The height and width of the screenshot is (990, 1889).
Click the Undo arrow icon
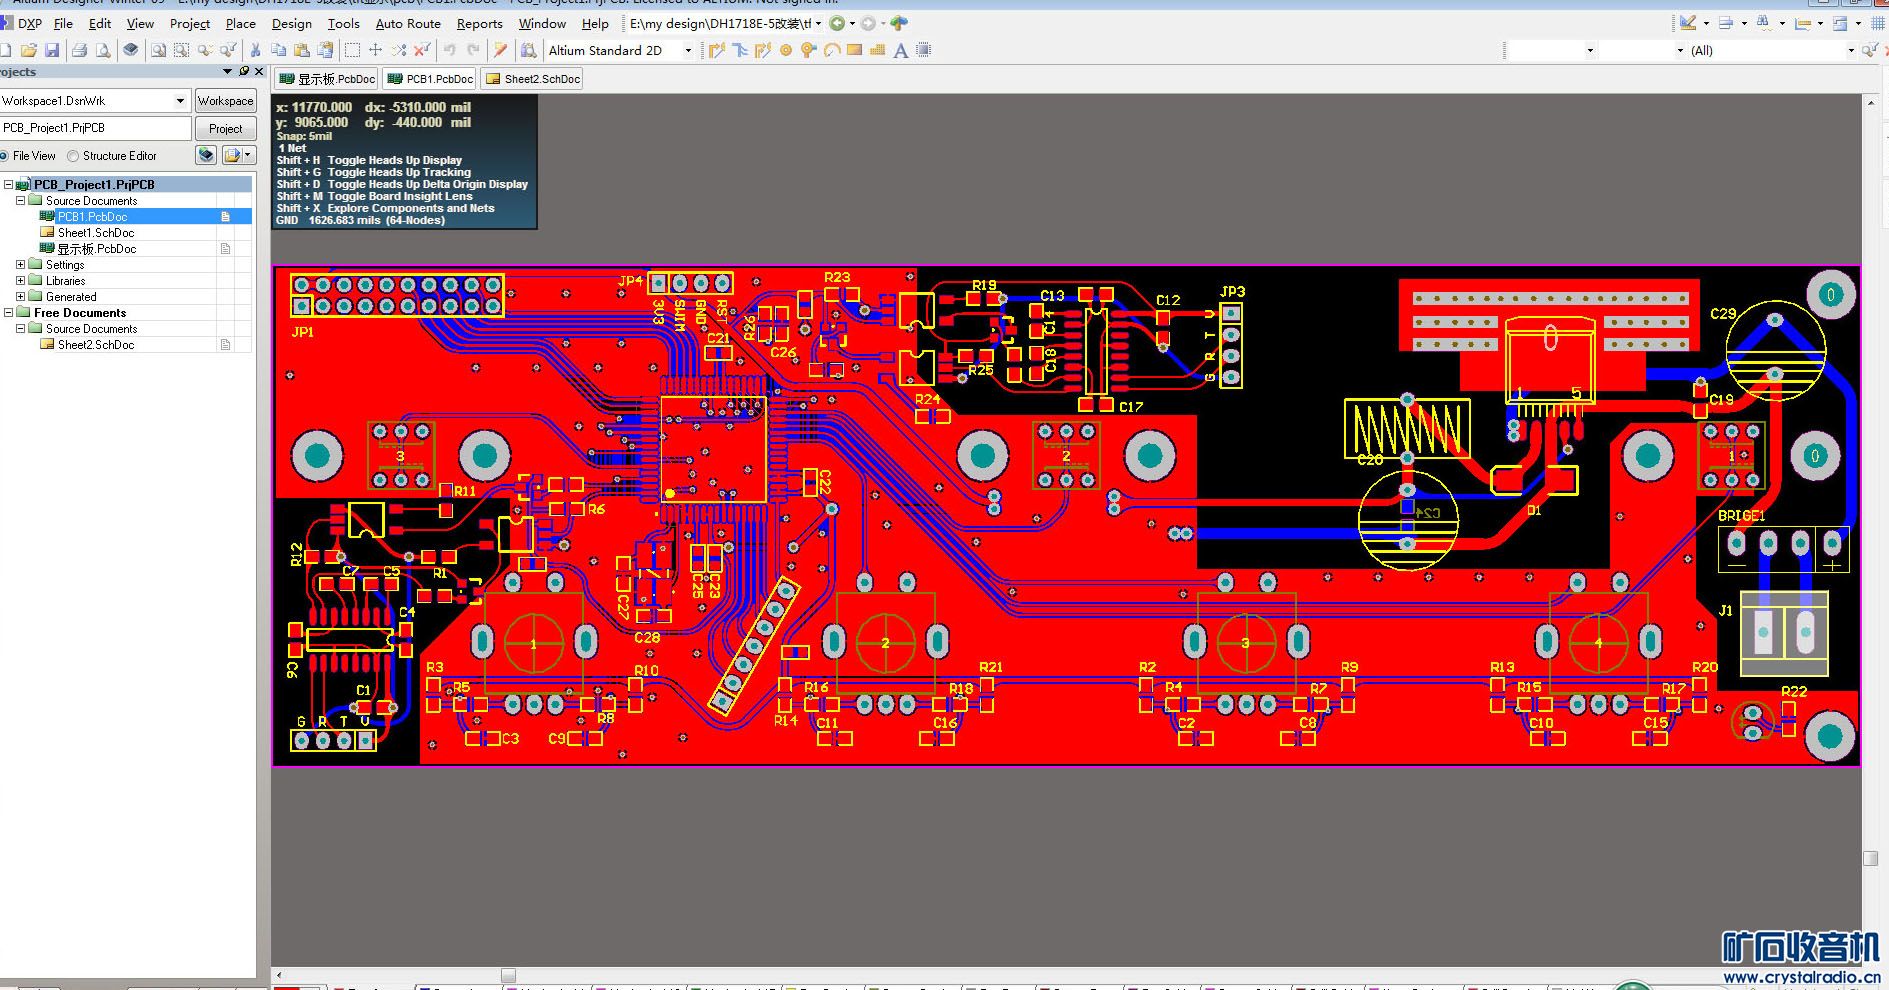pos(450,50)
